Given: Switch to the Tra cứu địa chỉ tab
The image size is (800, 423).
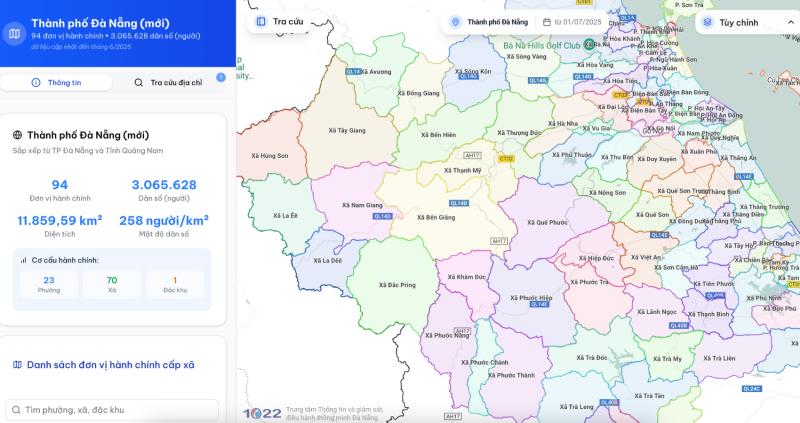Looking at the screenshot, I should [x=169, y=82].
